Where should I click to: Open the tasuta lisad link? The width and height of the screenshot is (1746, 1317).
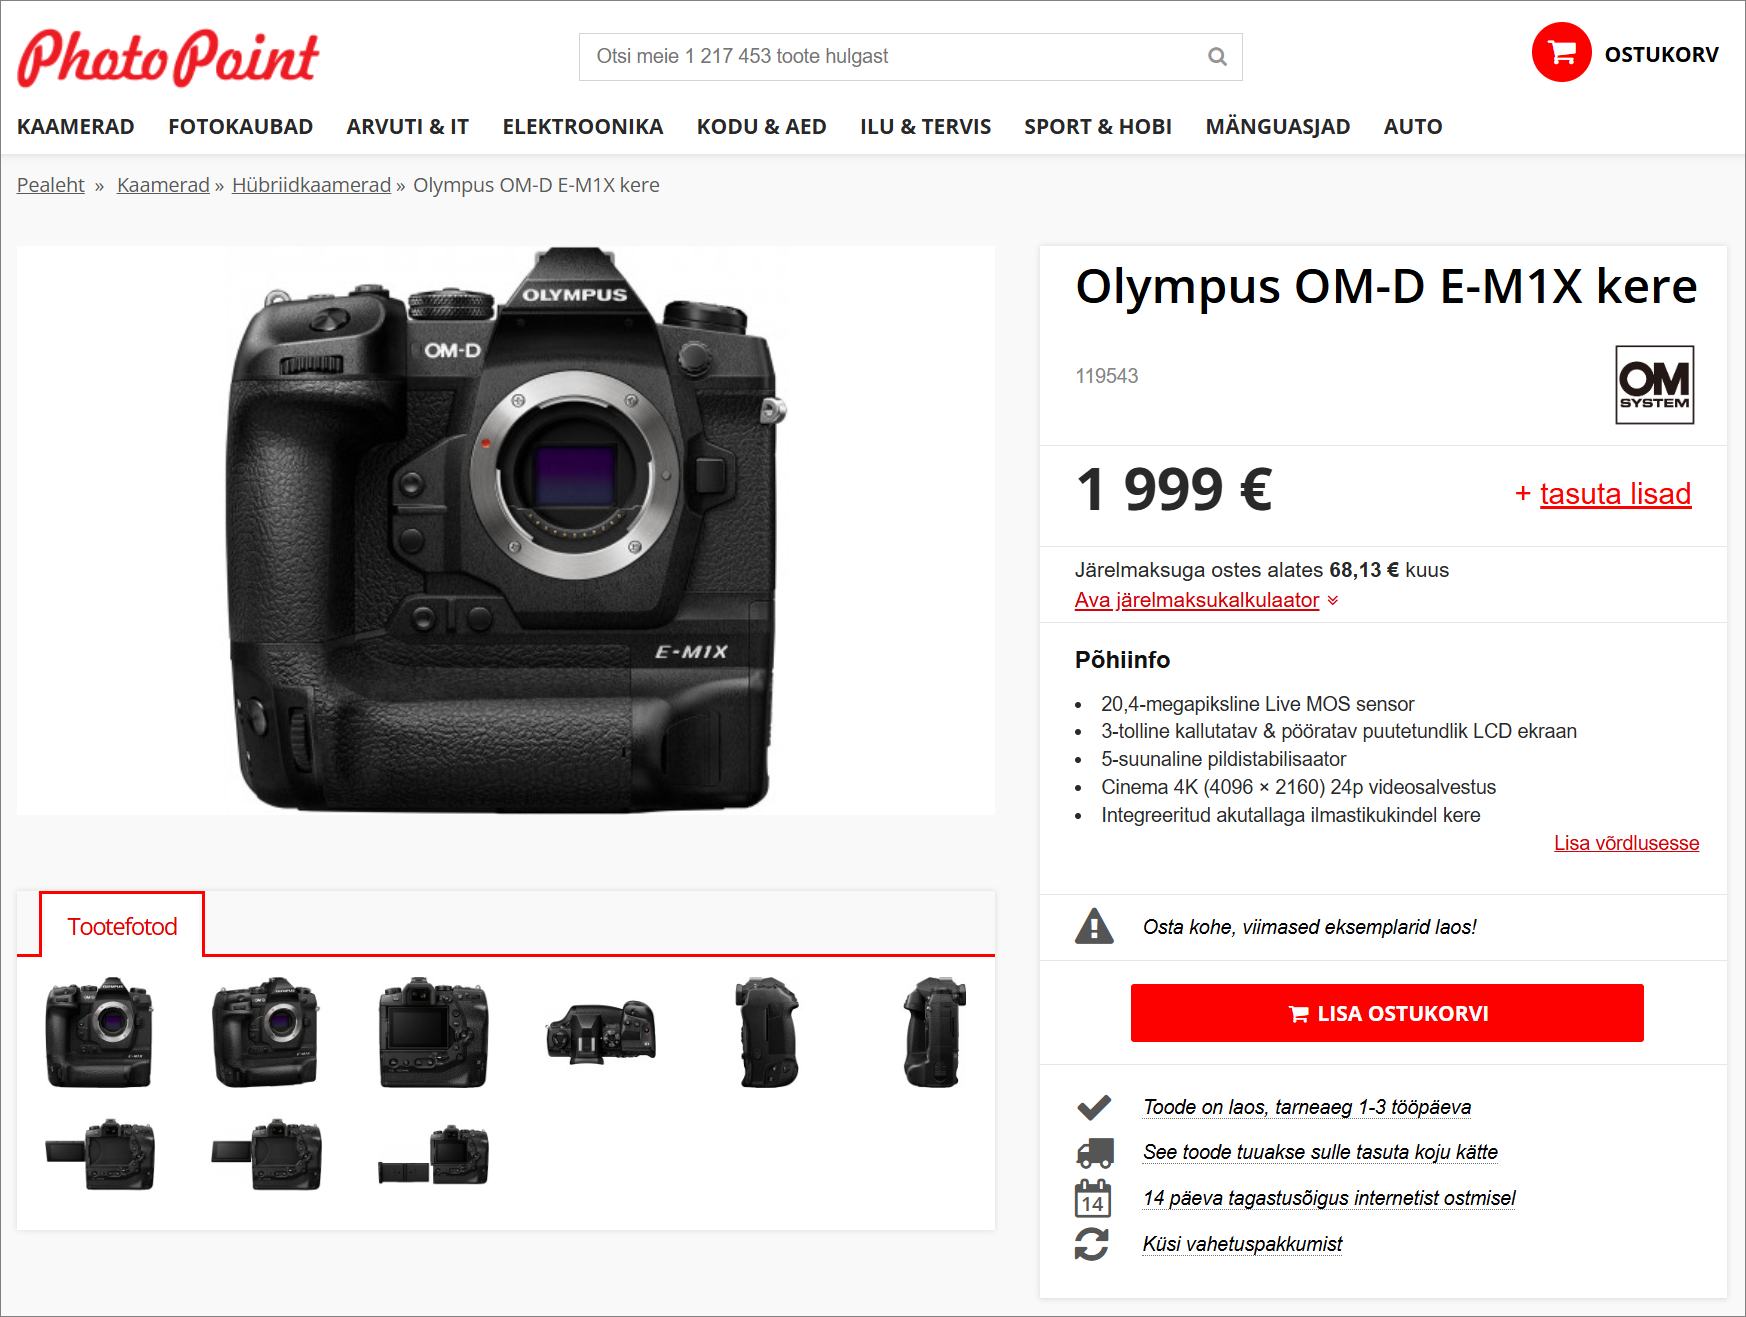(1615, 494)
